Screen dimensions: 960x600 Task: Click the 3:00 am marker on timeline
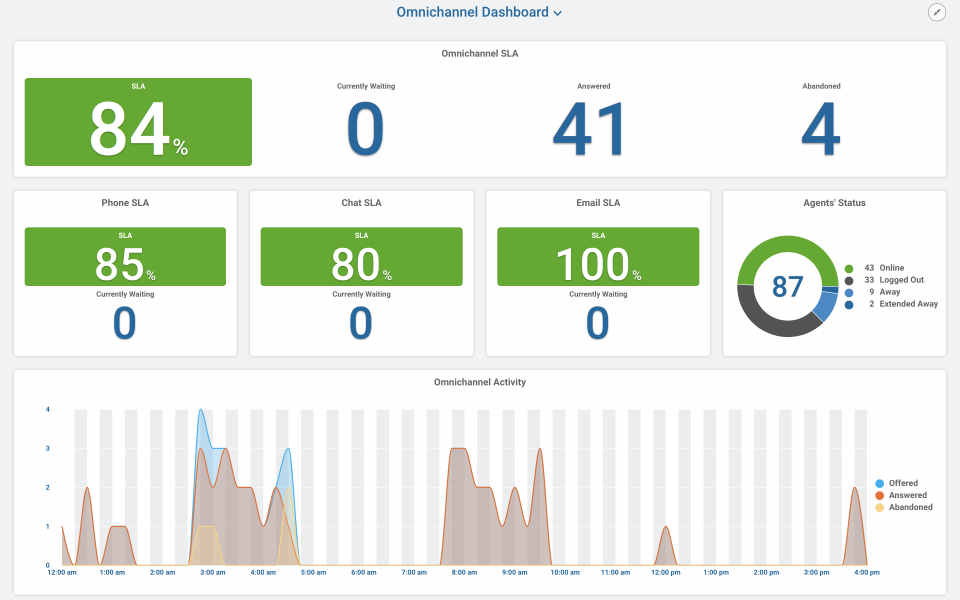pos(210,572)
